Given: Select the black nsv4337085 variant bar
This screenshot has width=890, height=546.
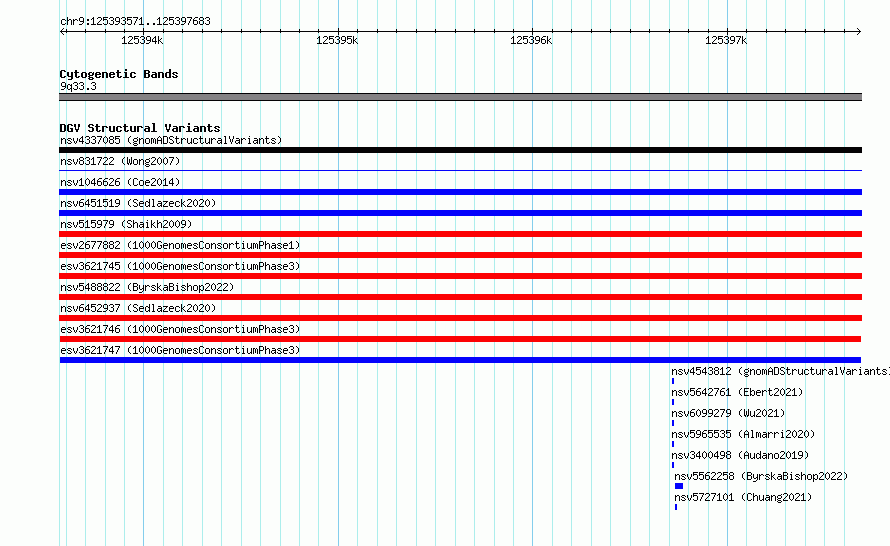Looking at the screenshot, I should click(460, 150).
